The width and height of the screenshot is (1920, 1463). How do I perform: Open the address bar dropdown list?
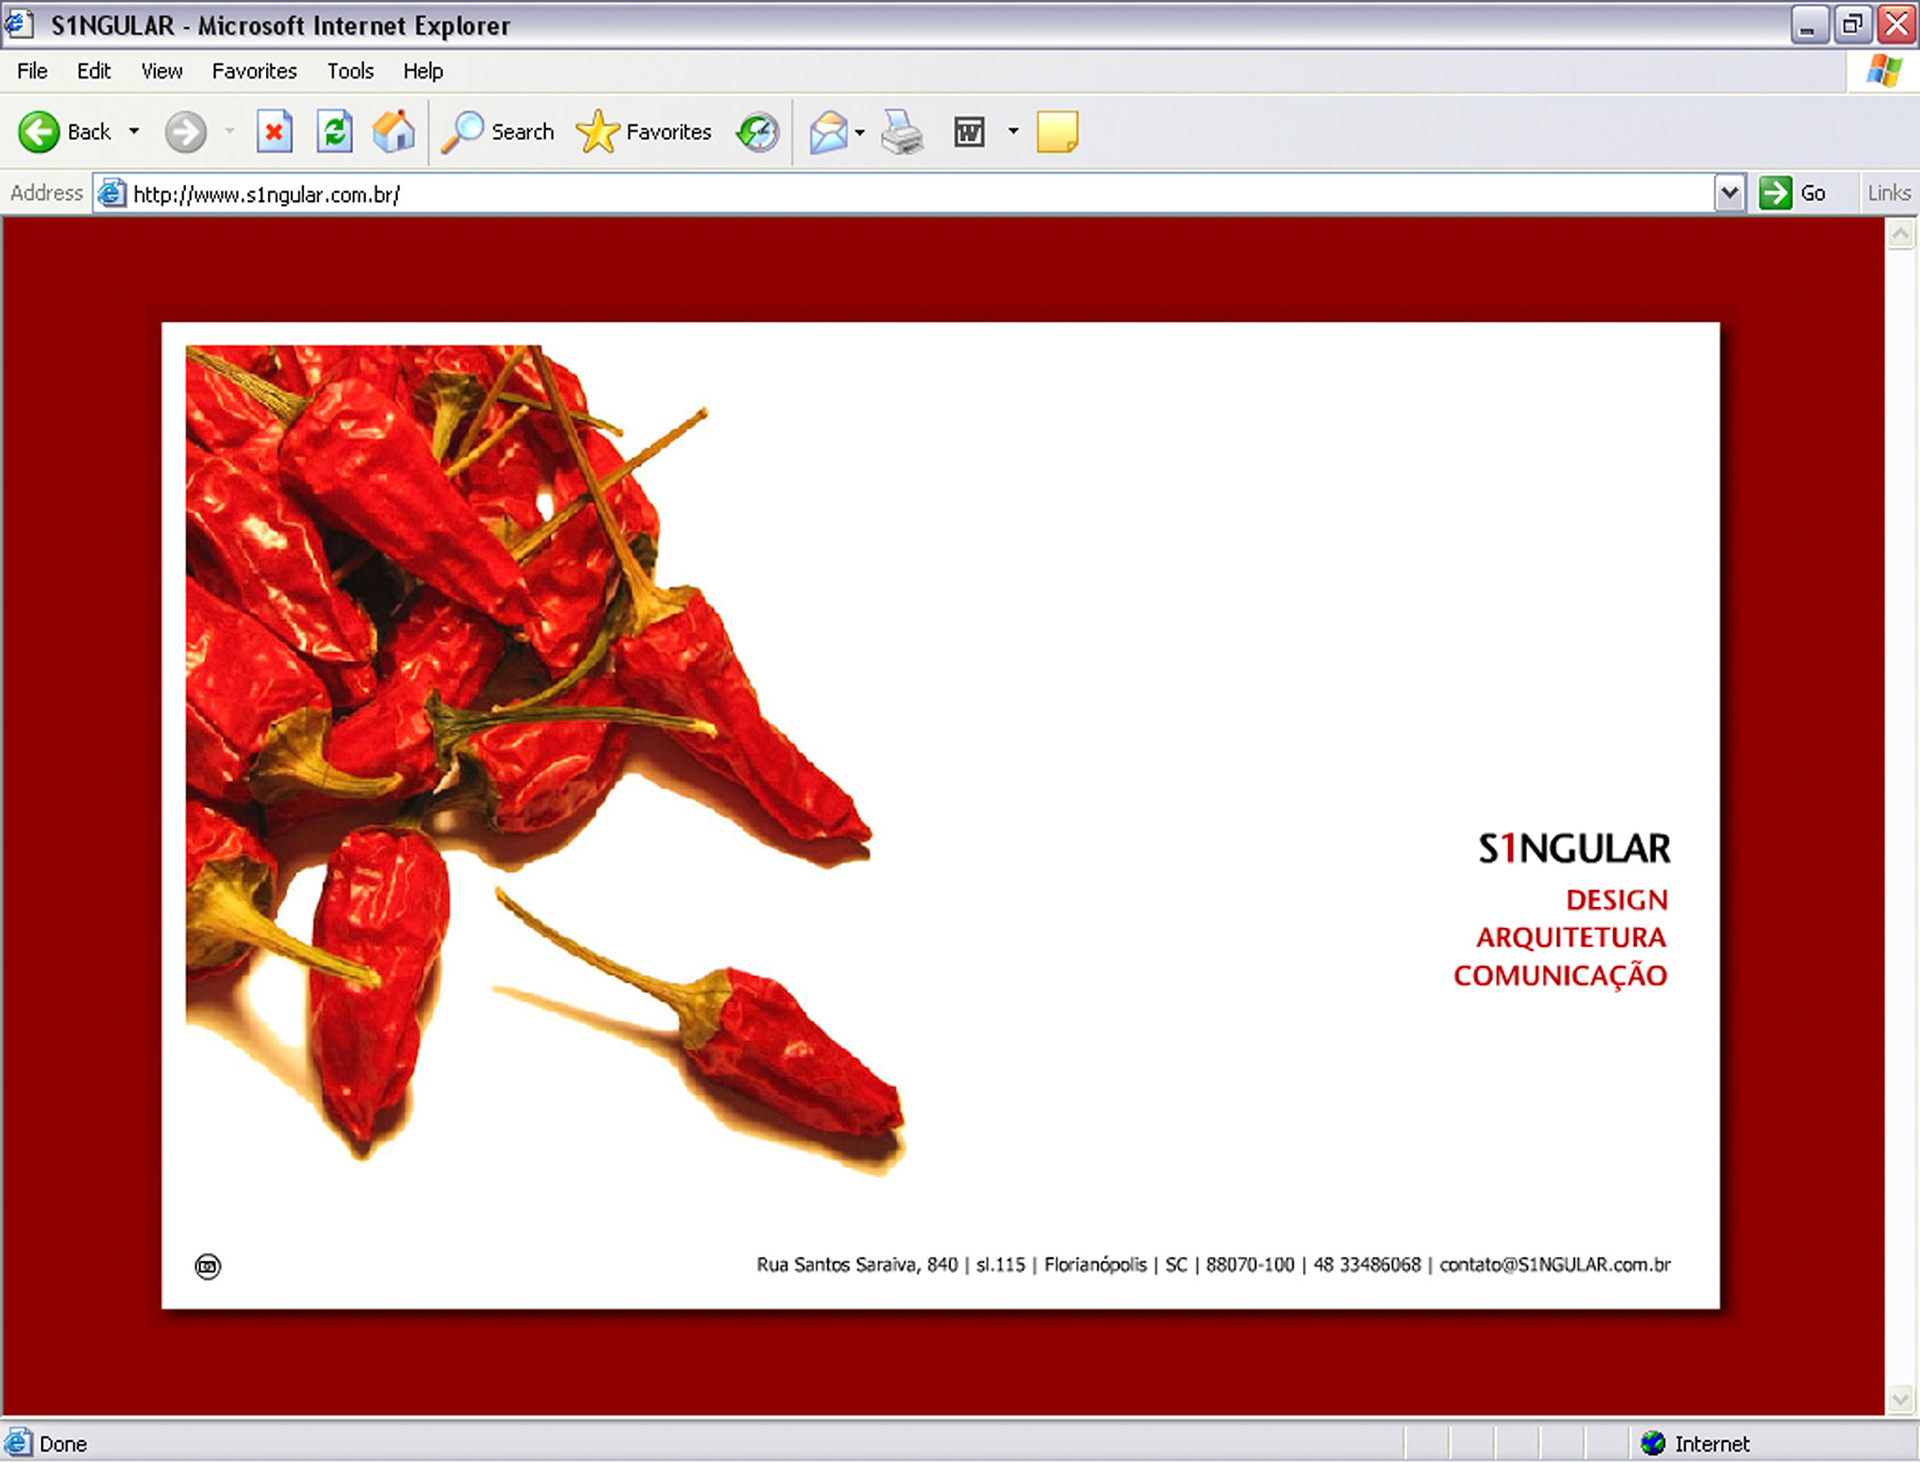click(x=1729, y=193)
